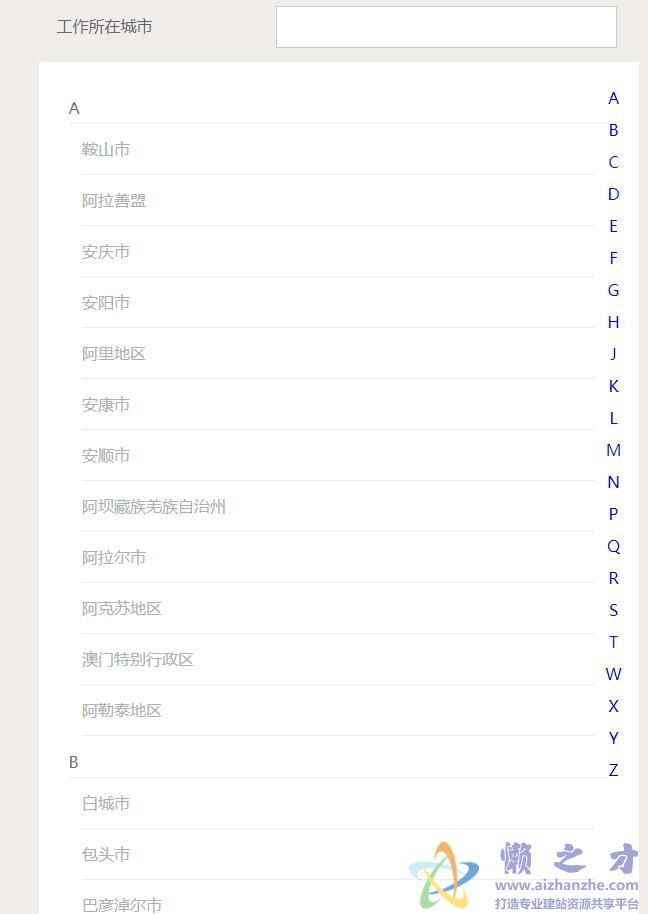Choose 安庆市 in the city list
The width and height of the screenshot is (648, 914).
click(x=337, y=251)
